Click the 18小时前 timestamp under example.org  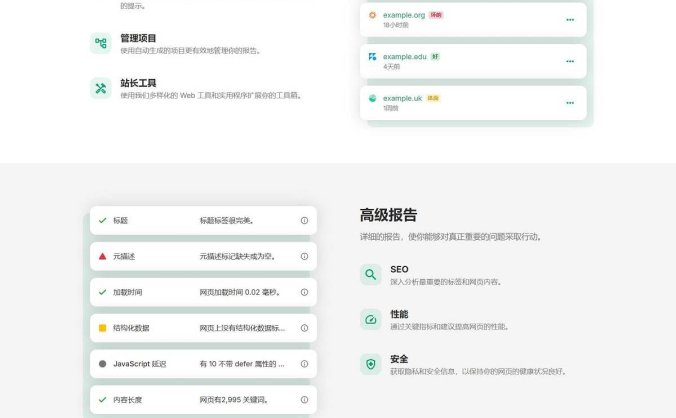[395, 25]
